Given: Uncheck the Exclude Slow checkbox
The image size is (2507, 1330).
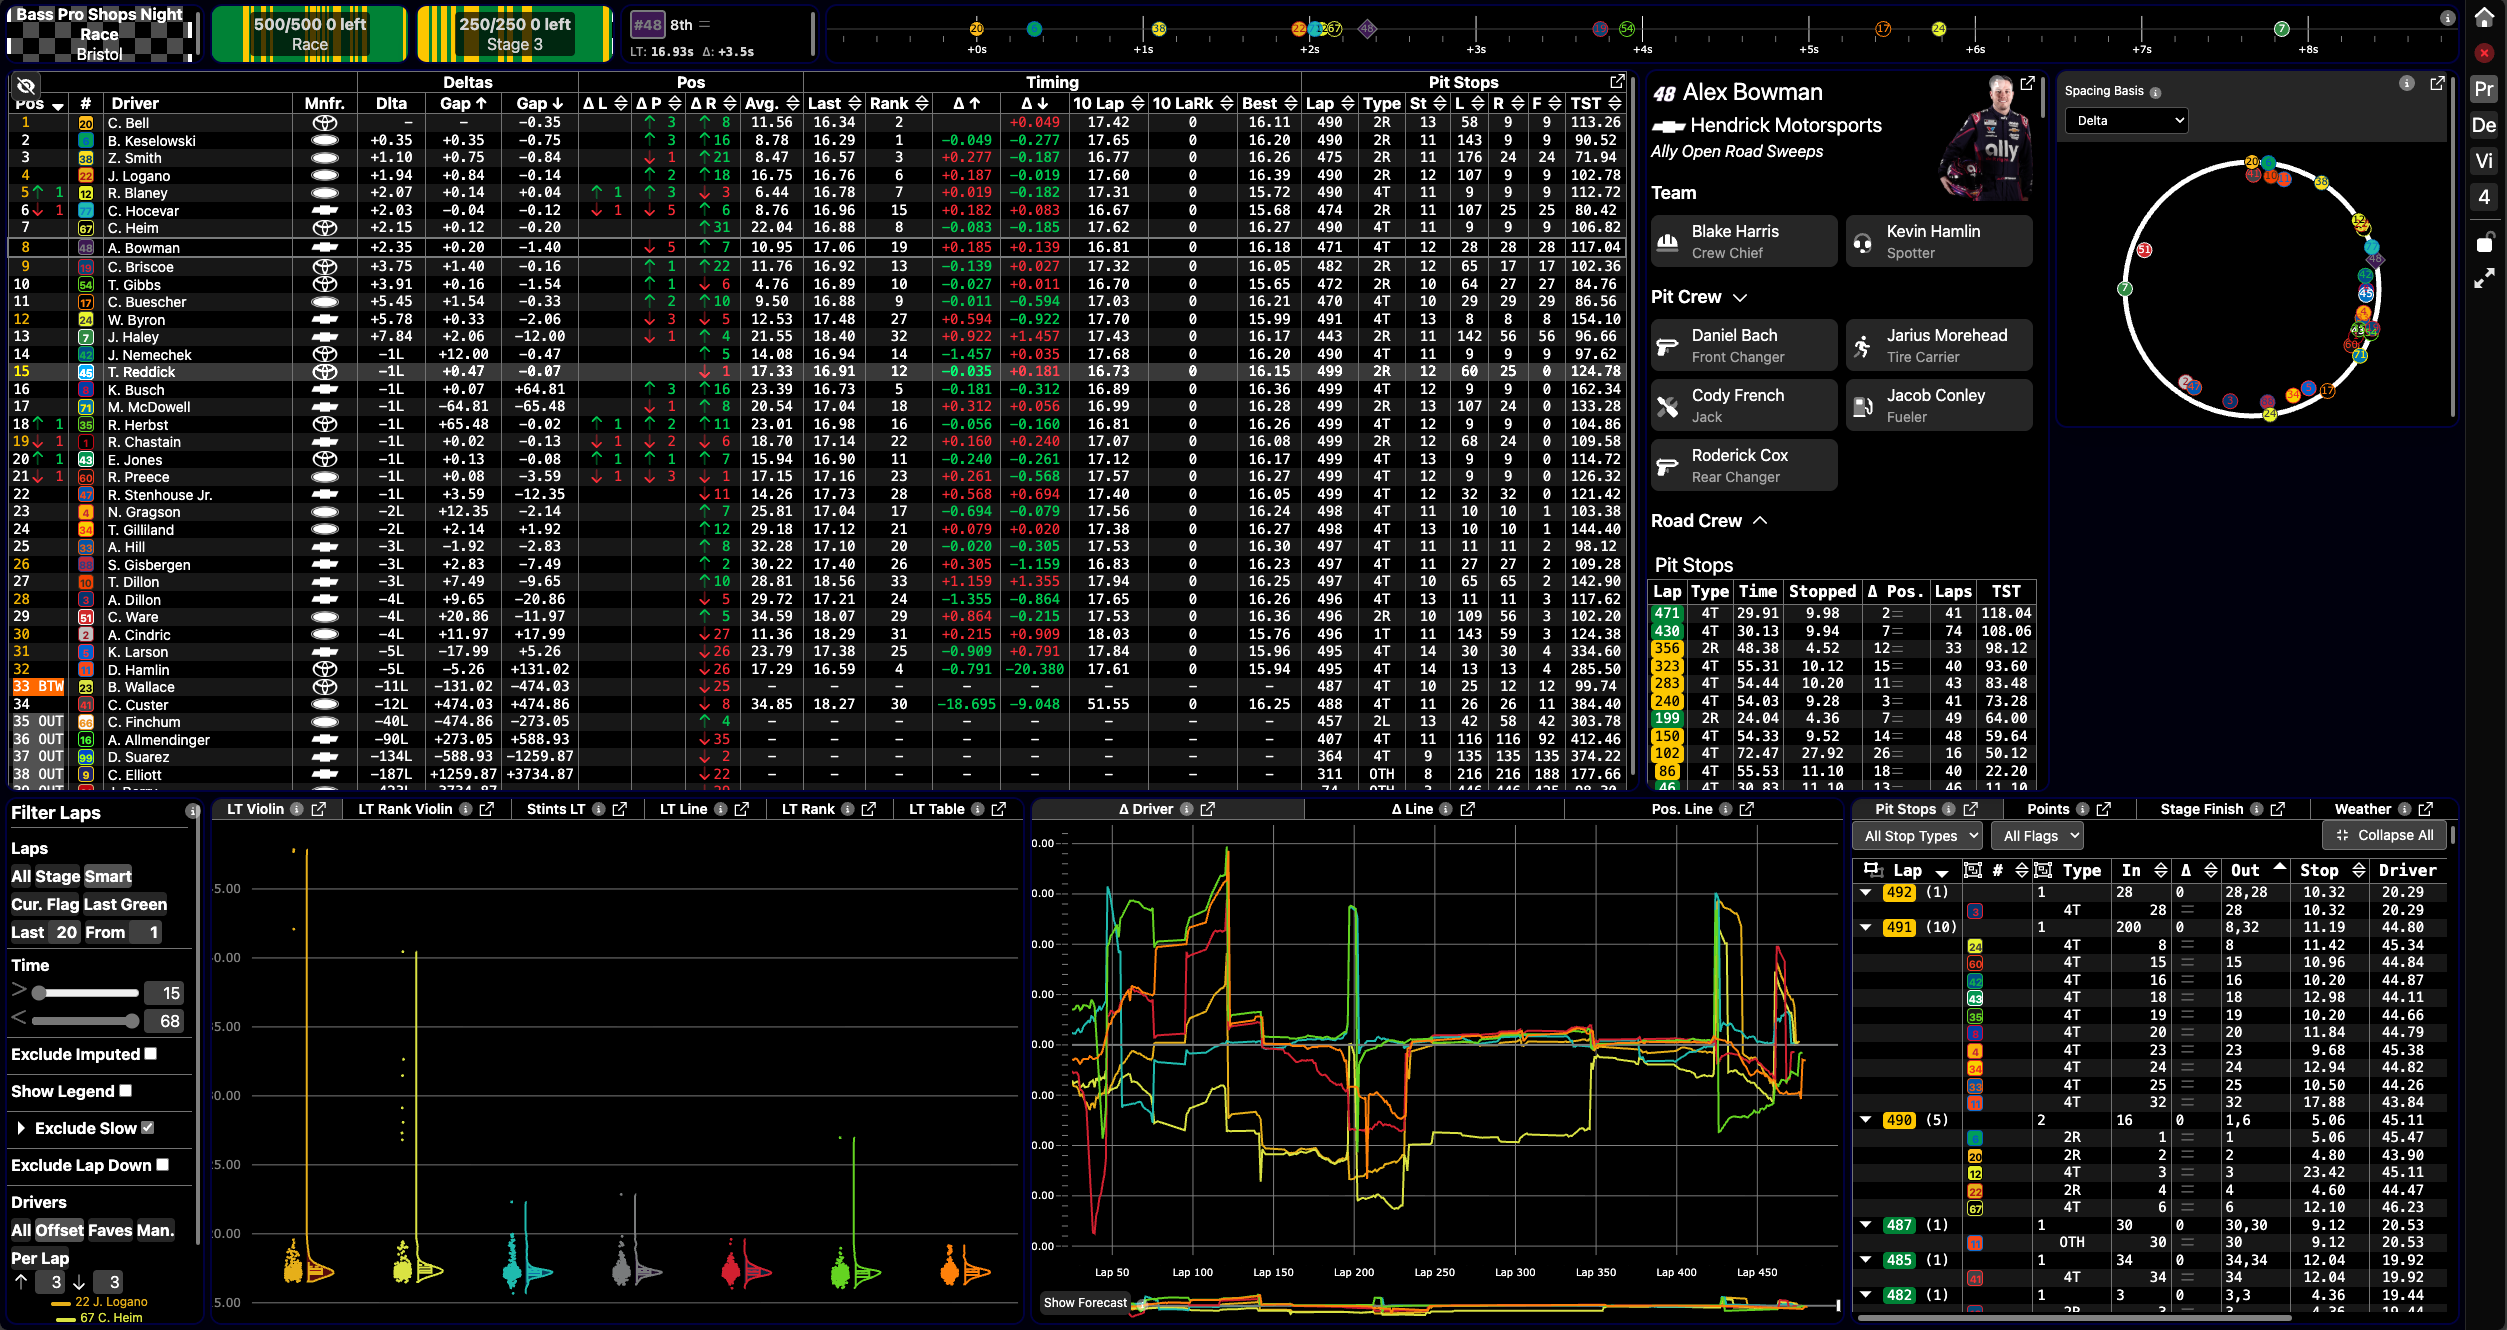Looking at the screenshot, I should tap(148, 1127).
